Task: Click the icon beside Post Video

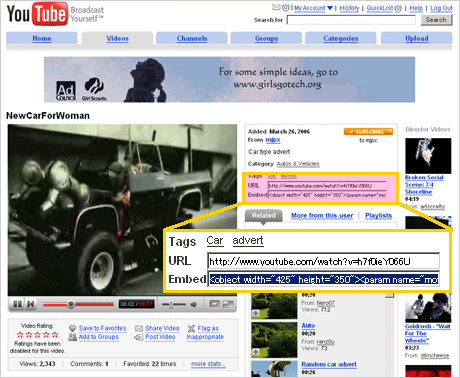Action: tap(139, 337)
